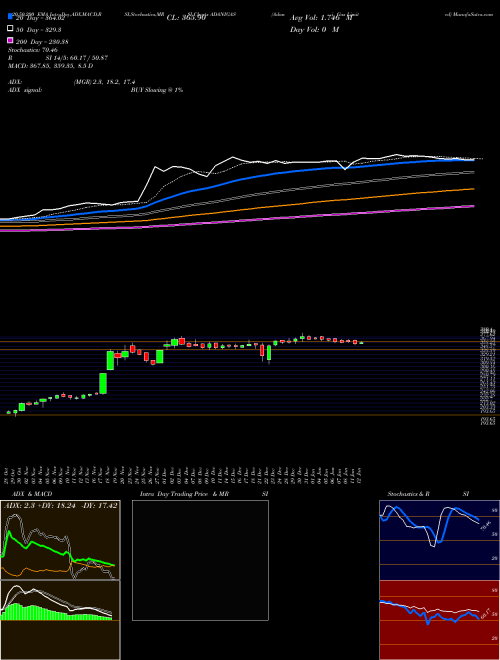Click the magenta 200 Day EMA legend swatch
The height and width of the screenshot is (660, 500).
pyautogui.click(x=10, y=40)
